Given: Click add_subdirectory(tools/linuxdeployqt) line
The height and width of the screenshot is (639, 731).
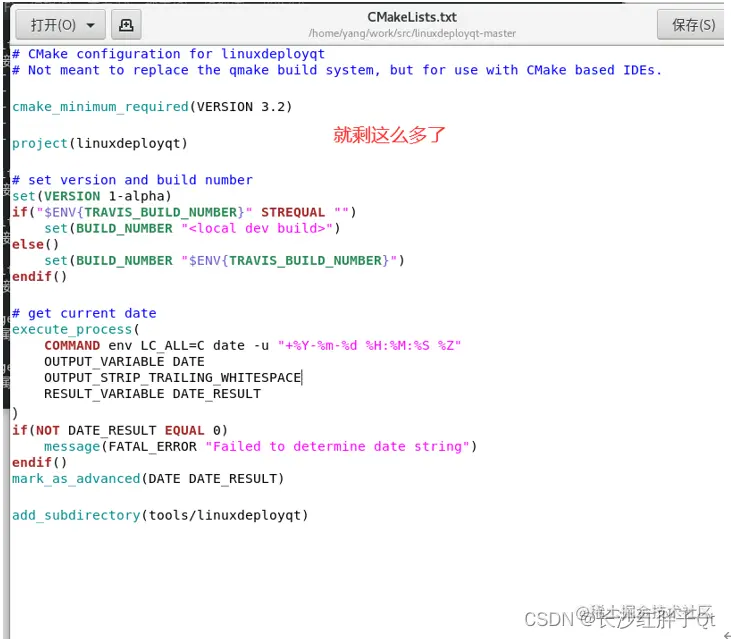Looking at the screenshot, I should click(160, 515).
